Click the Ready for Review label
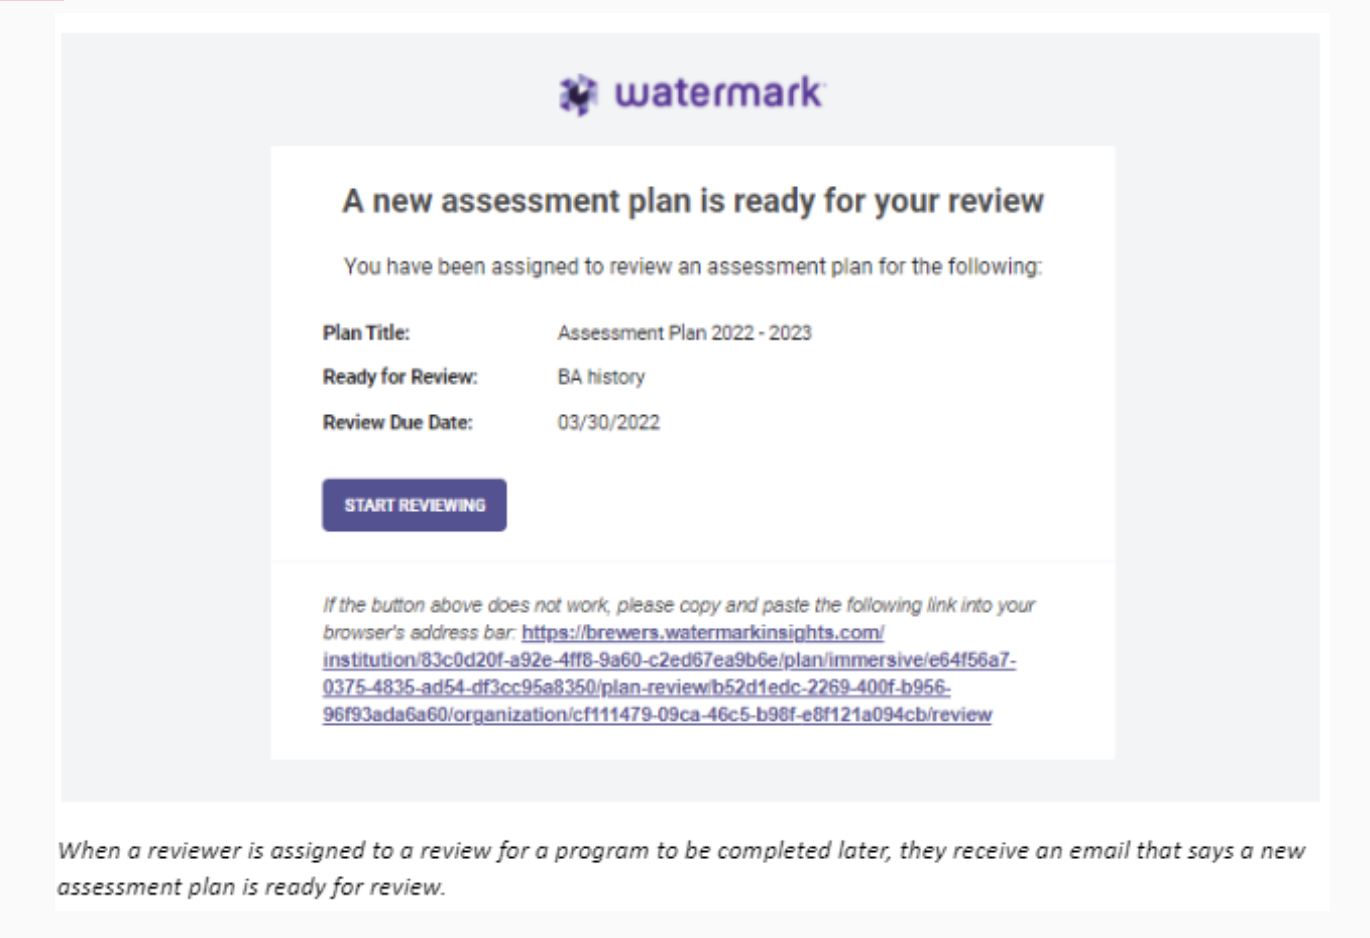This screenshot has height=938, width=1370. click(400, 377)
